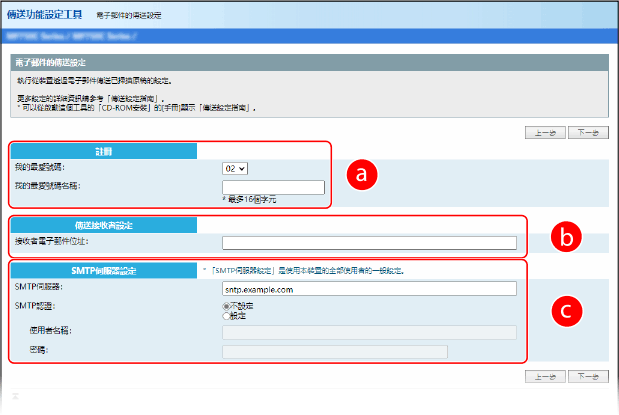Click the disabled 密碼 password field

click(334, 351)
